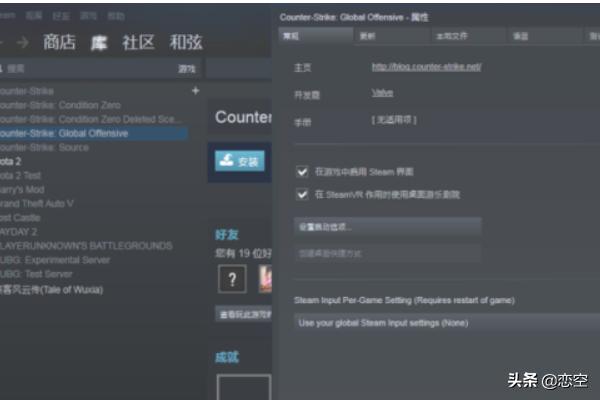Toggle Steam overlay in-game checkbox

pos(302,172)
